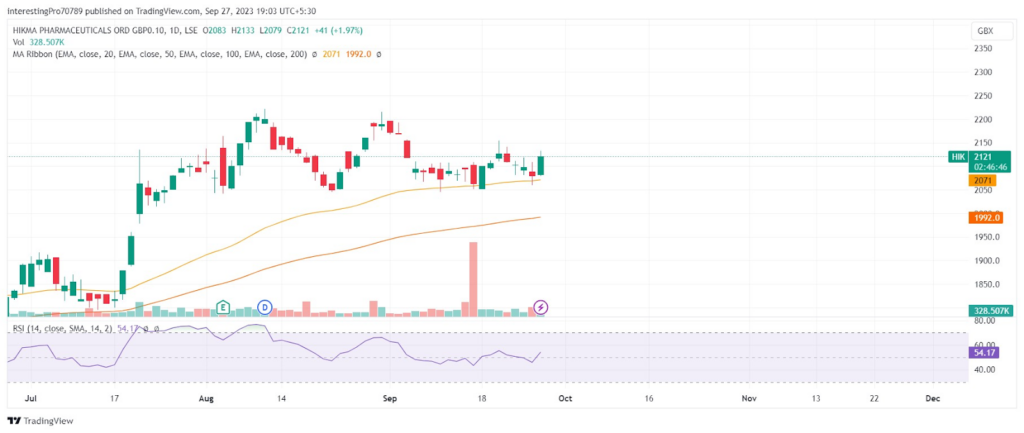The image size is (1024, 433).
Task: Click the 80.00 RSI axis label
Action: [985, 321]
